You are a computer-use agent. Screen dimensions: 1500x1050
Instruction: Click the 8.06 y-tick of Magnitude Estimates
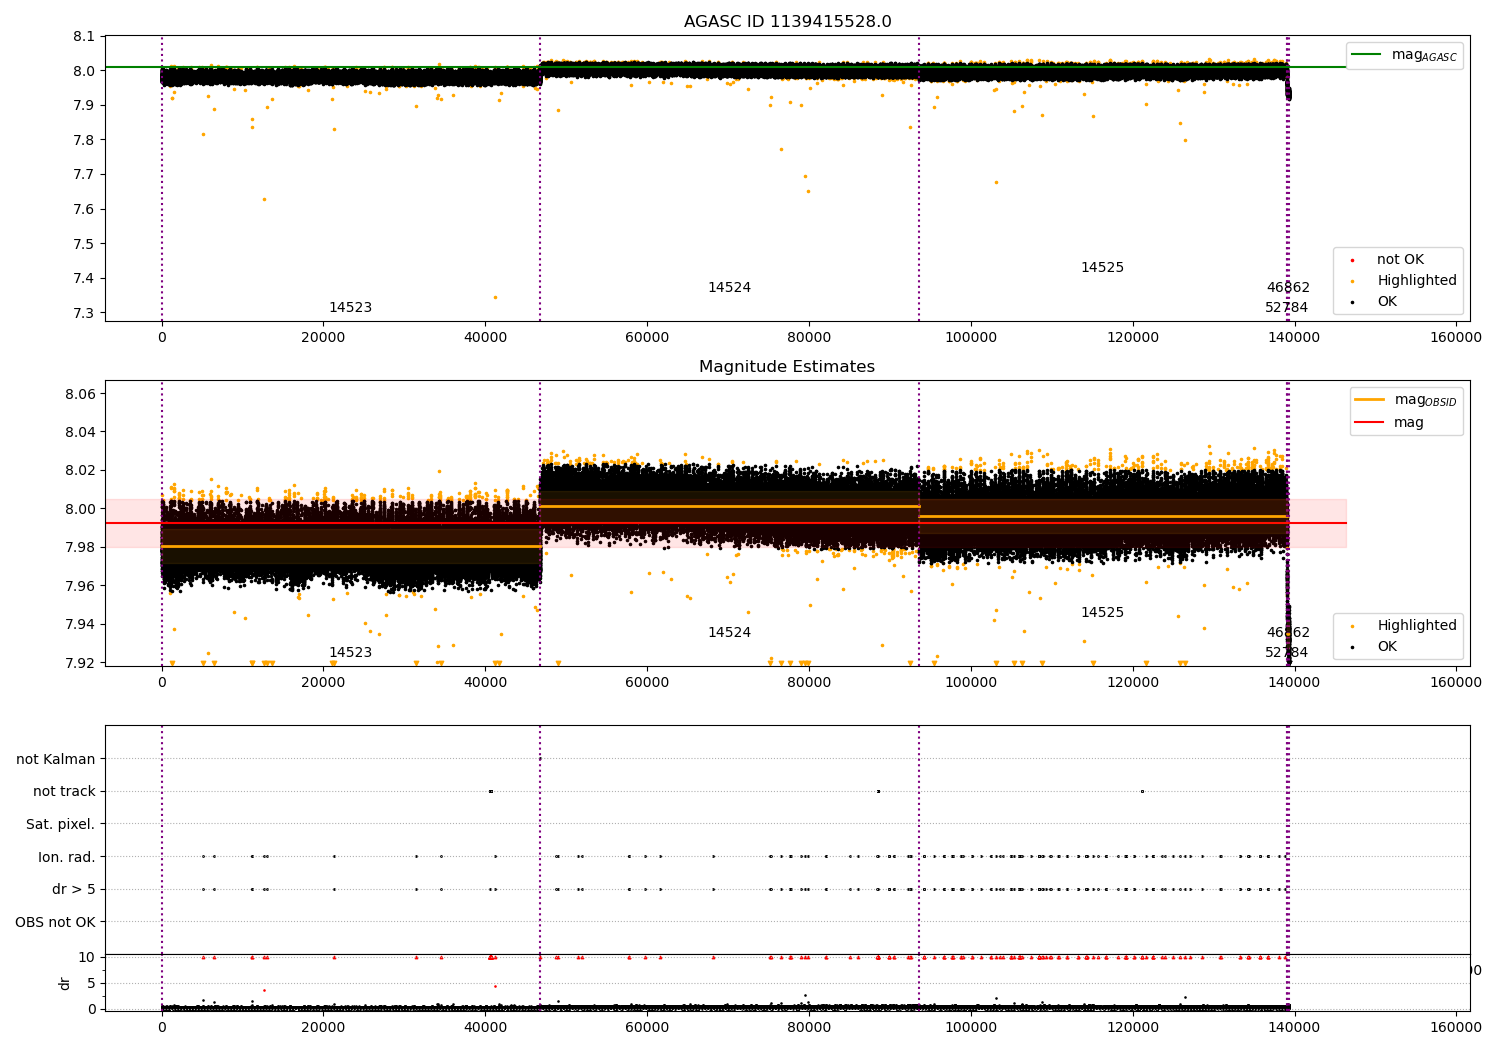81,395
